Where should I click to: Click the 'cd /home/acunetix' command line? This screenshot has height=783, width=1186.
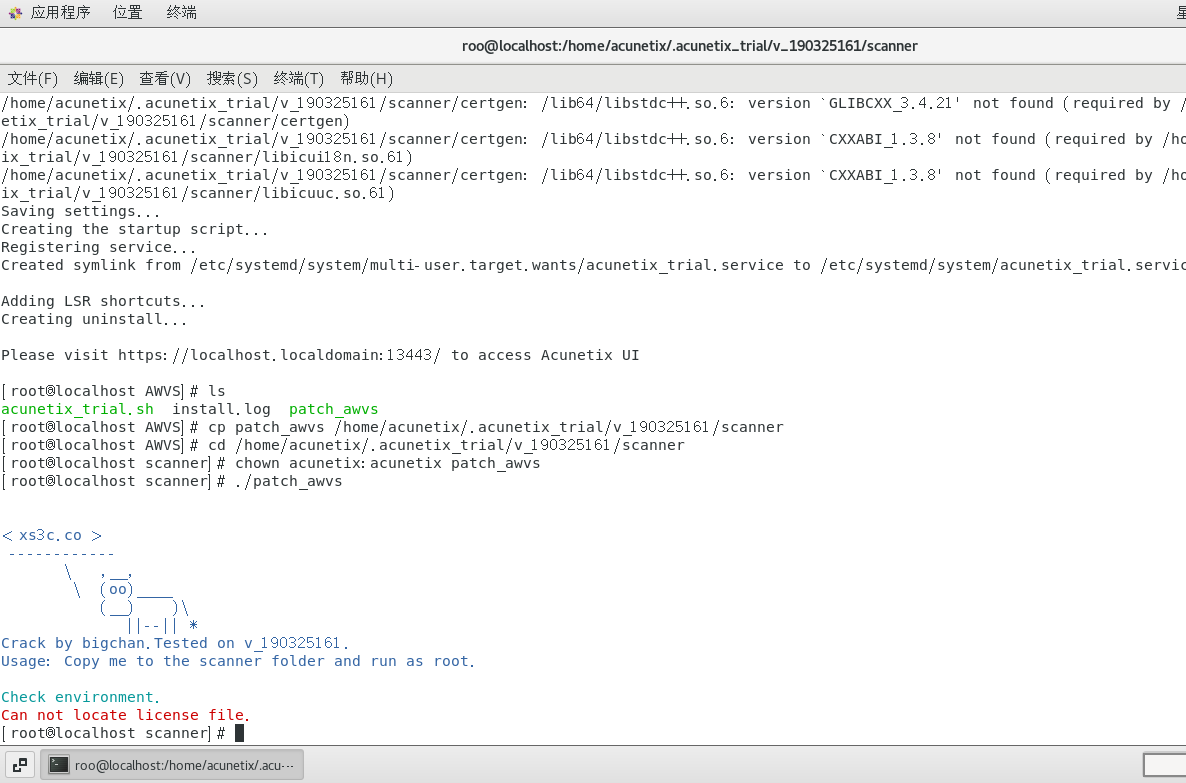click(343, 445)
